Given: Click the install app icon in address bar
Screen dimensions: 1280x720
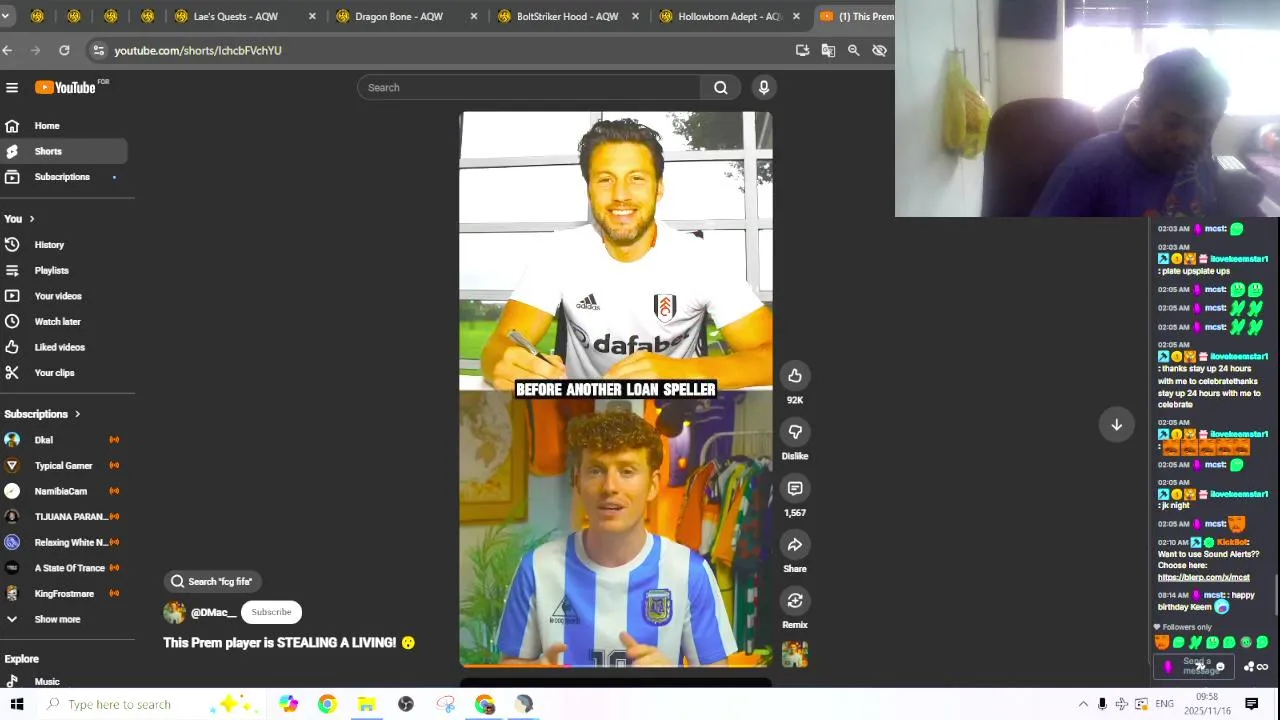Looking at the screenshot, I should [x=802, y=50].
